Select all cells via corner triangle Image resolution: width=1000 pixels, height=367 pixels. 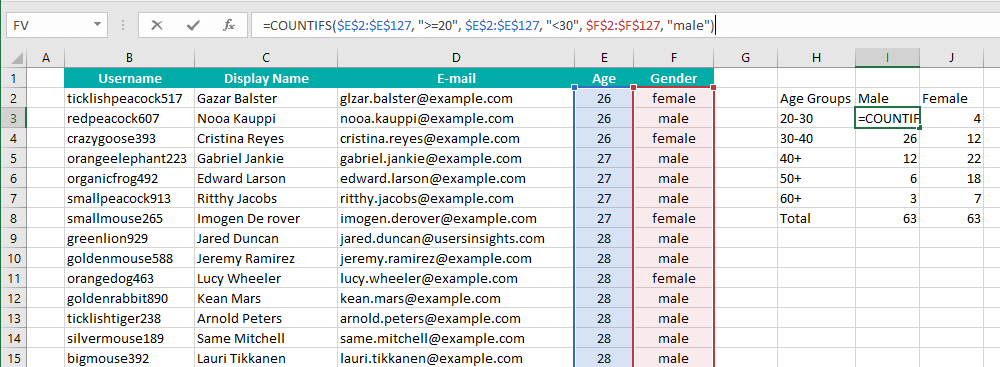(14, 58)
